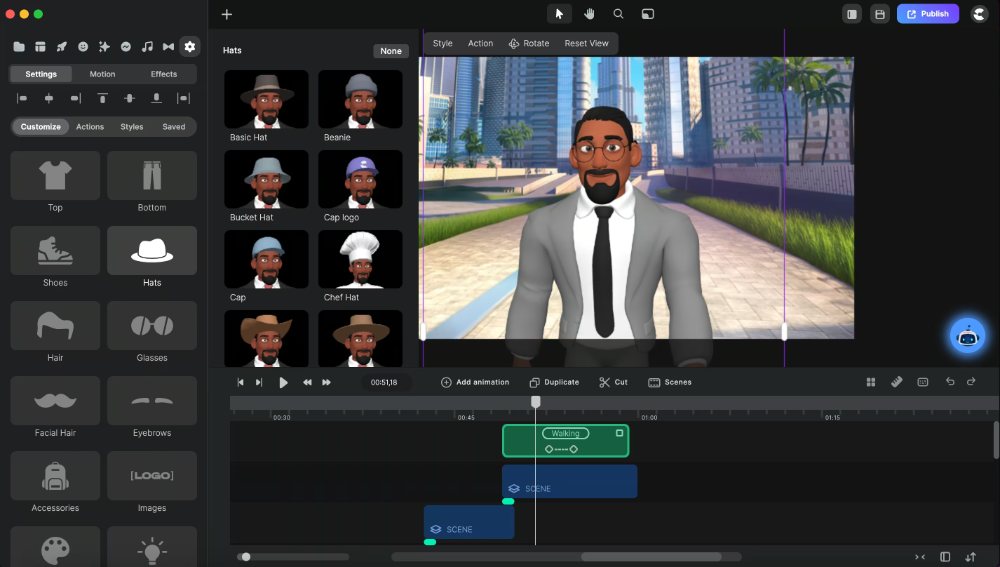This screenshot has width=1000, height=567.
Task: Toggle the bottom-right panel layout icon
Action: (945, 557)
